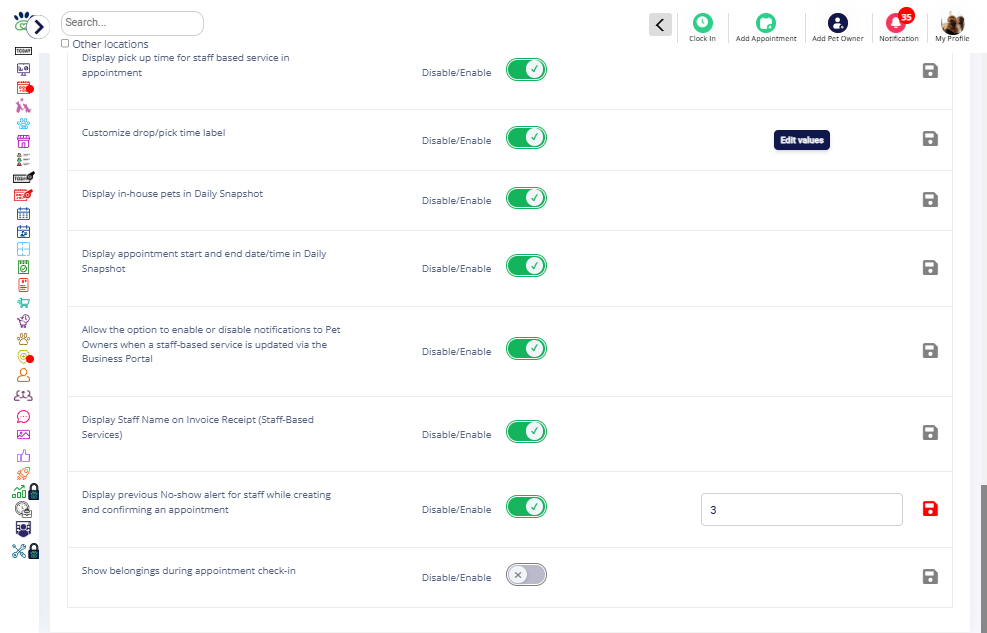This screenshot has height=633, width=987.
Task: Open the locked tools wrench sidebar icon
Action: pyautogui.click(x=25, y=551)
